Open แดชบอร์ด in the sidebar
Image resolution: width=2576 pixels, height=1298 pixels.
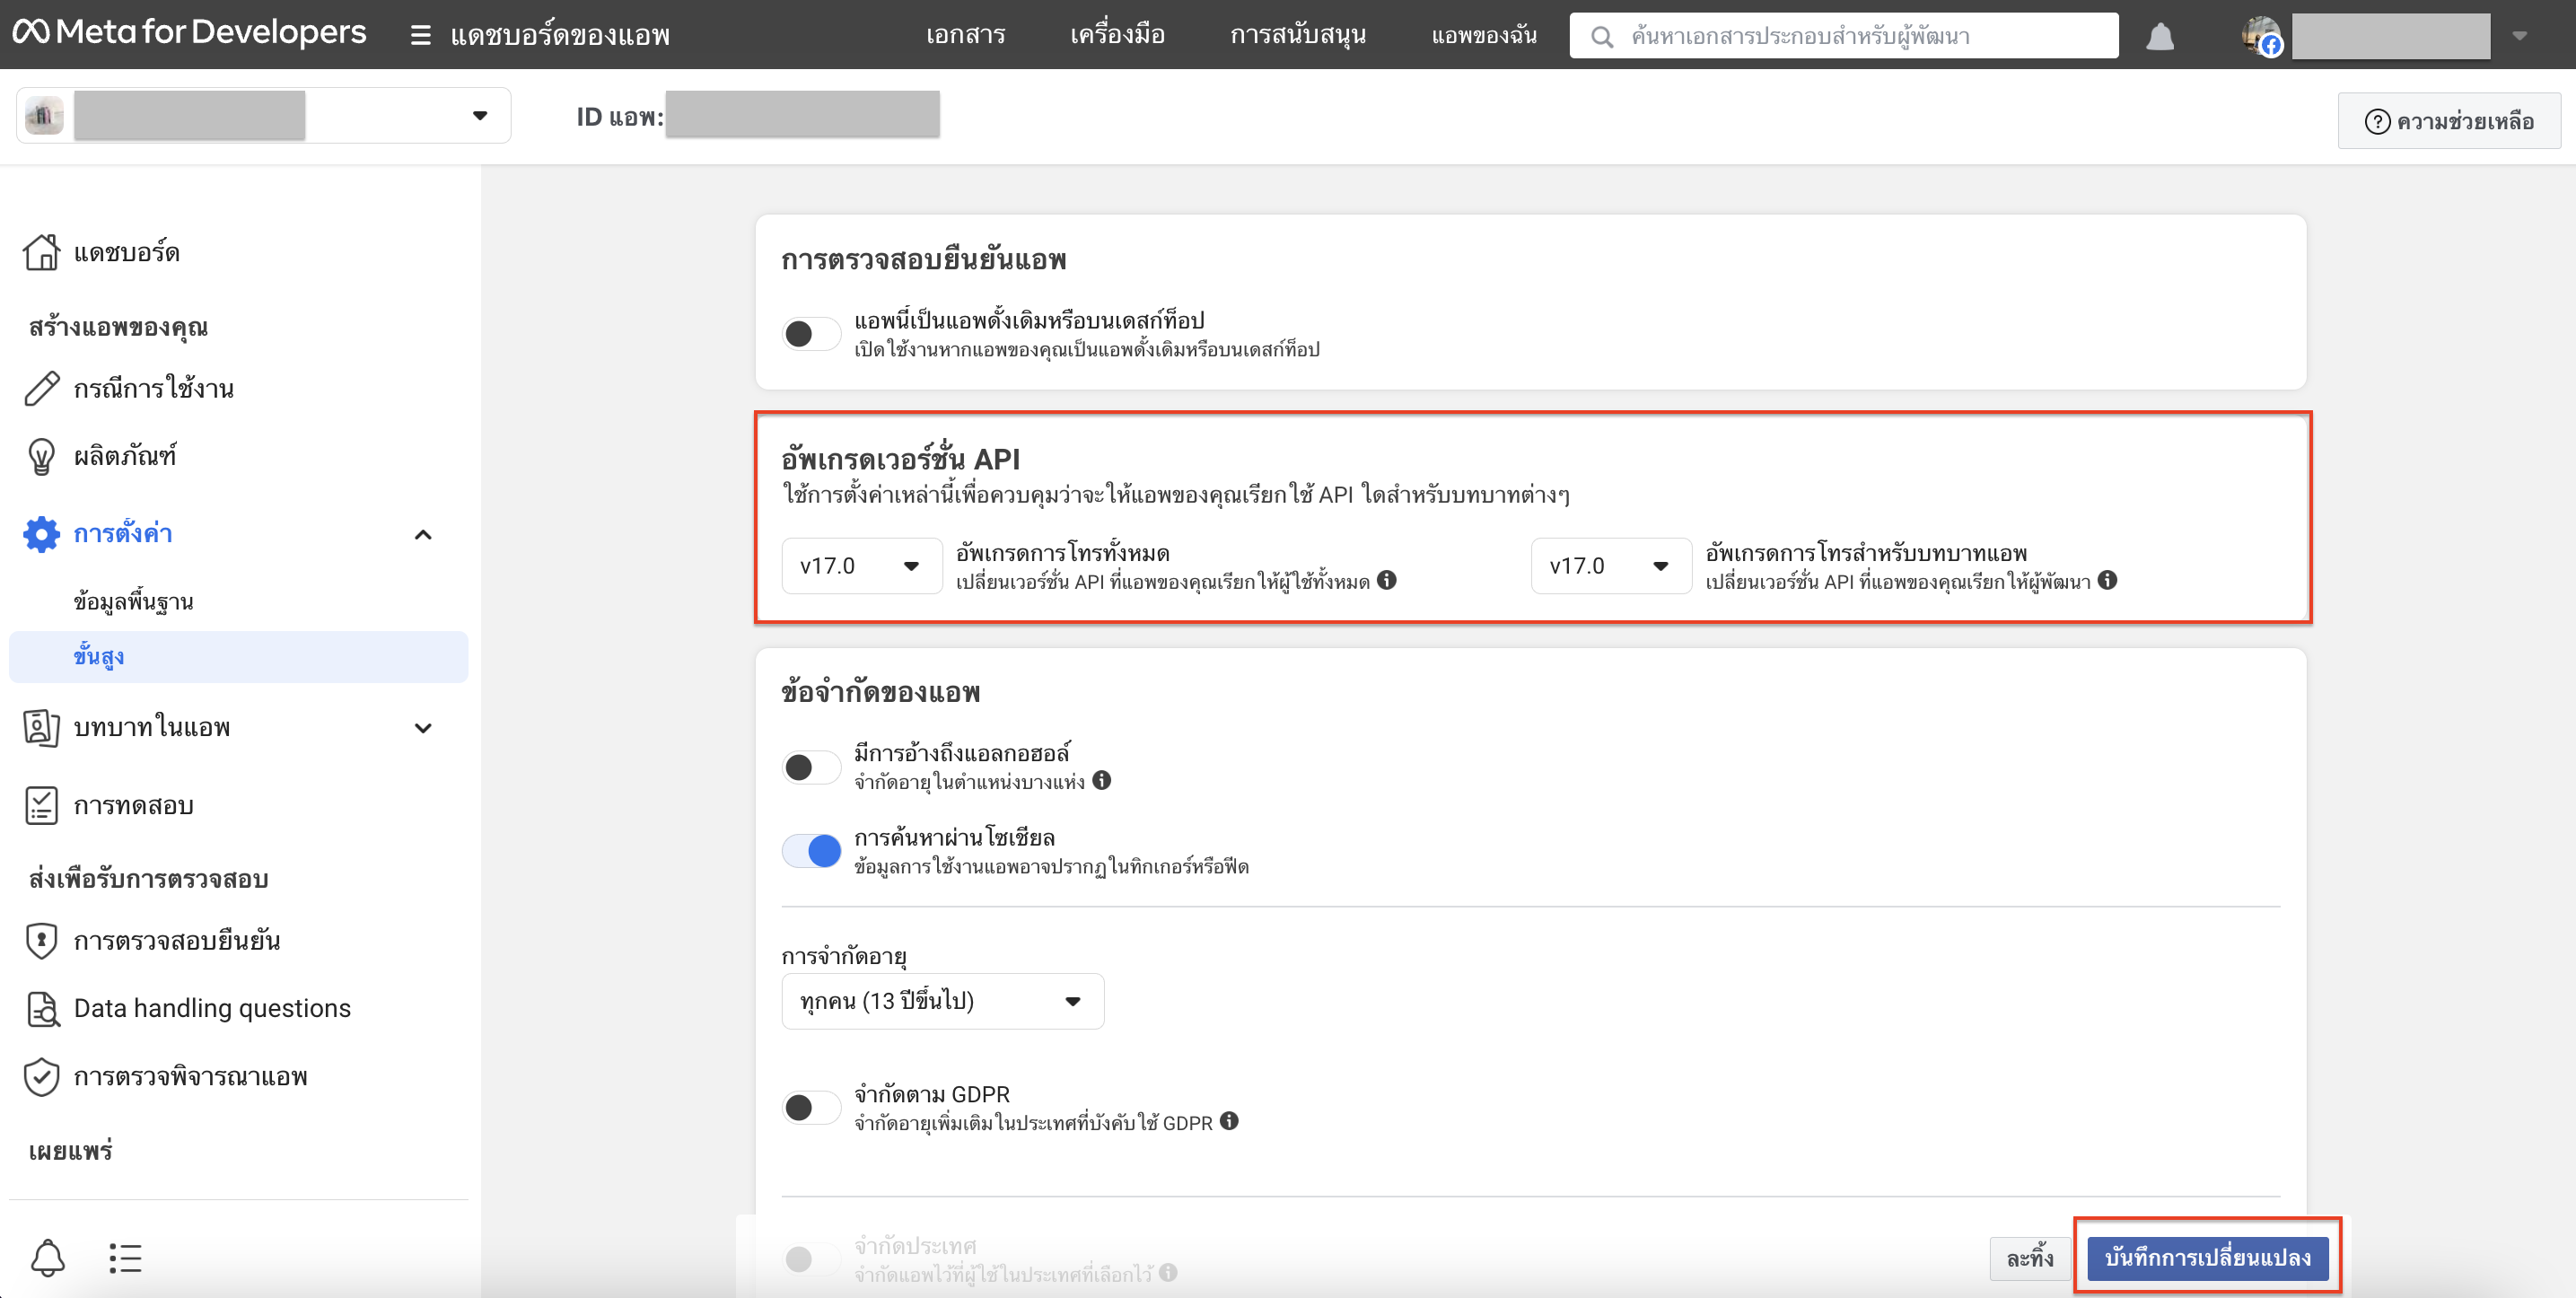click(x=127, y=252)
